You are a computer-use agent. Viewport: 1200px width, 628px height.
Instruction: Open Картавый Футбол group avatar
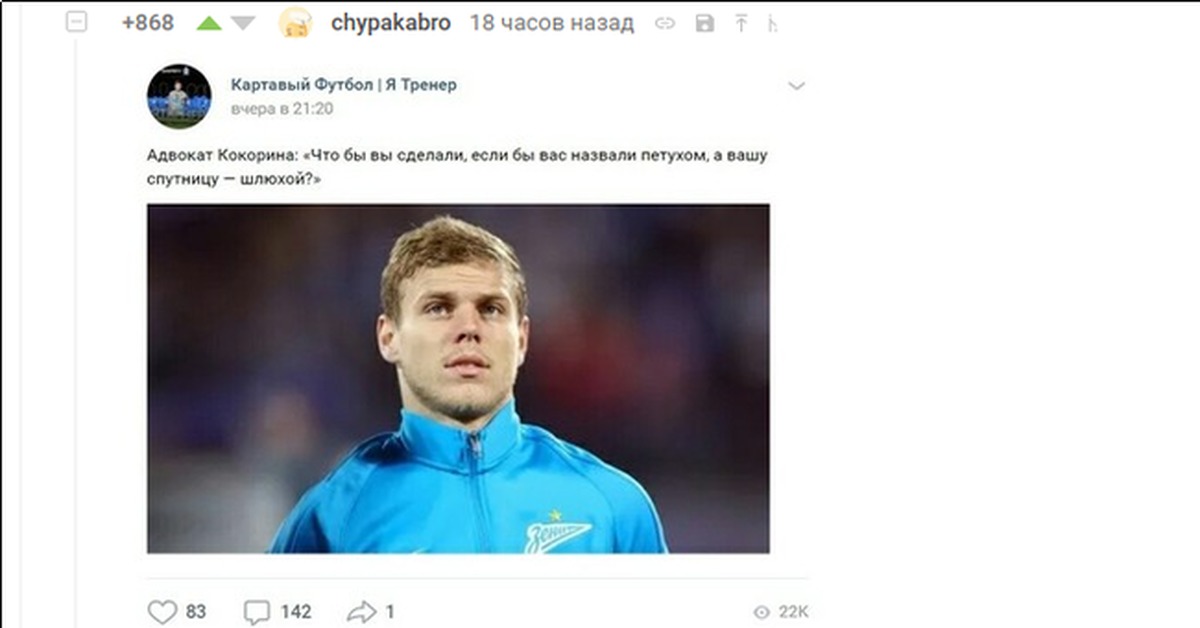click(179, 96)
